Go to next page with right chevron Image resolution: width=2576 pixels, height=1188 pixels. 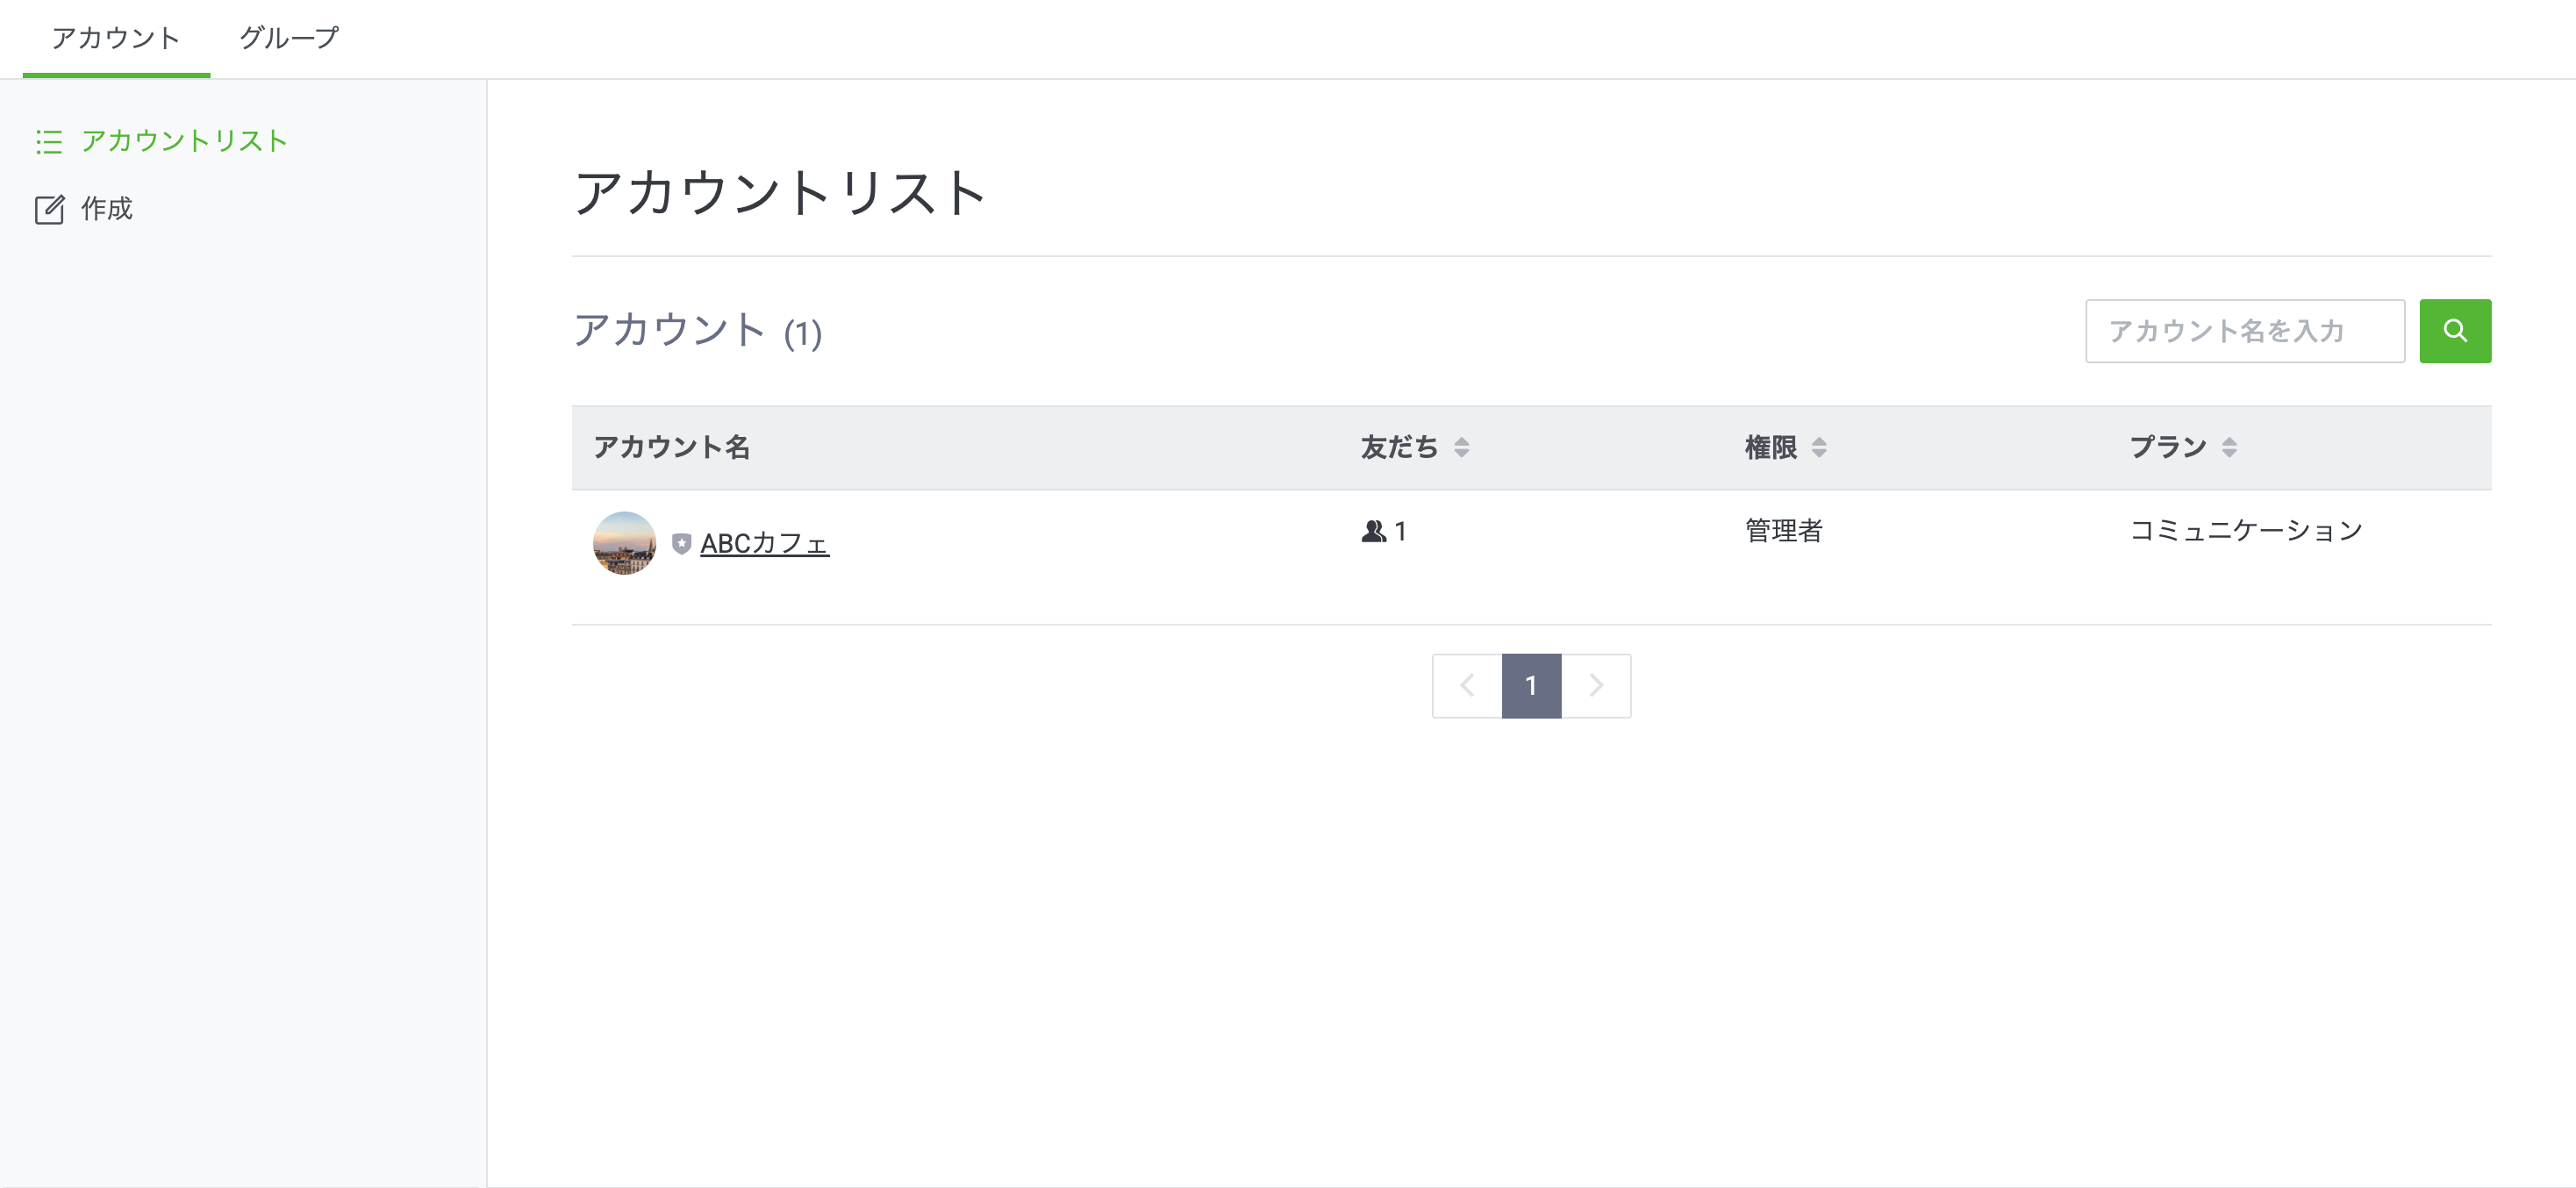1596,686
